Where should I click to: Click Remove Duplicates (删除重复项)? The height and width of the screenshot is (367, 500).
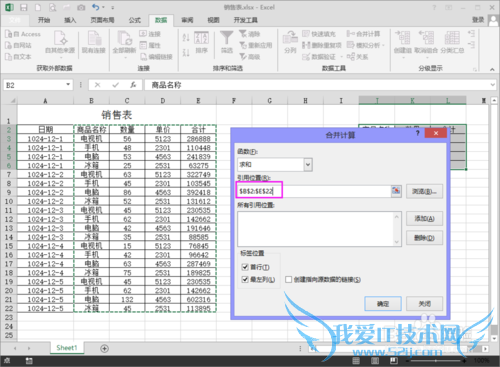coord(322,45)
